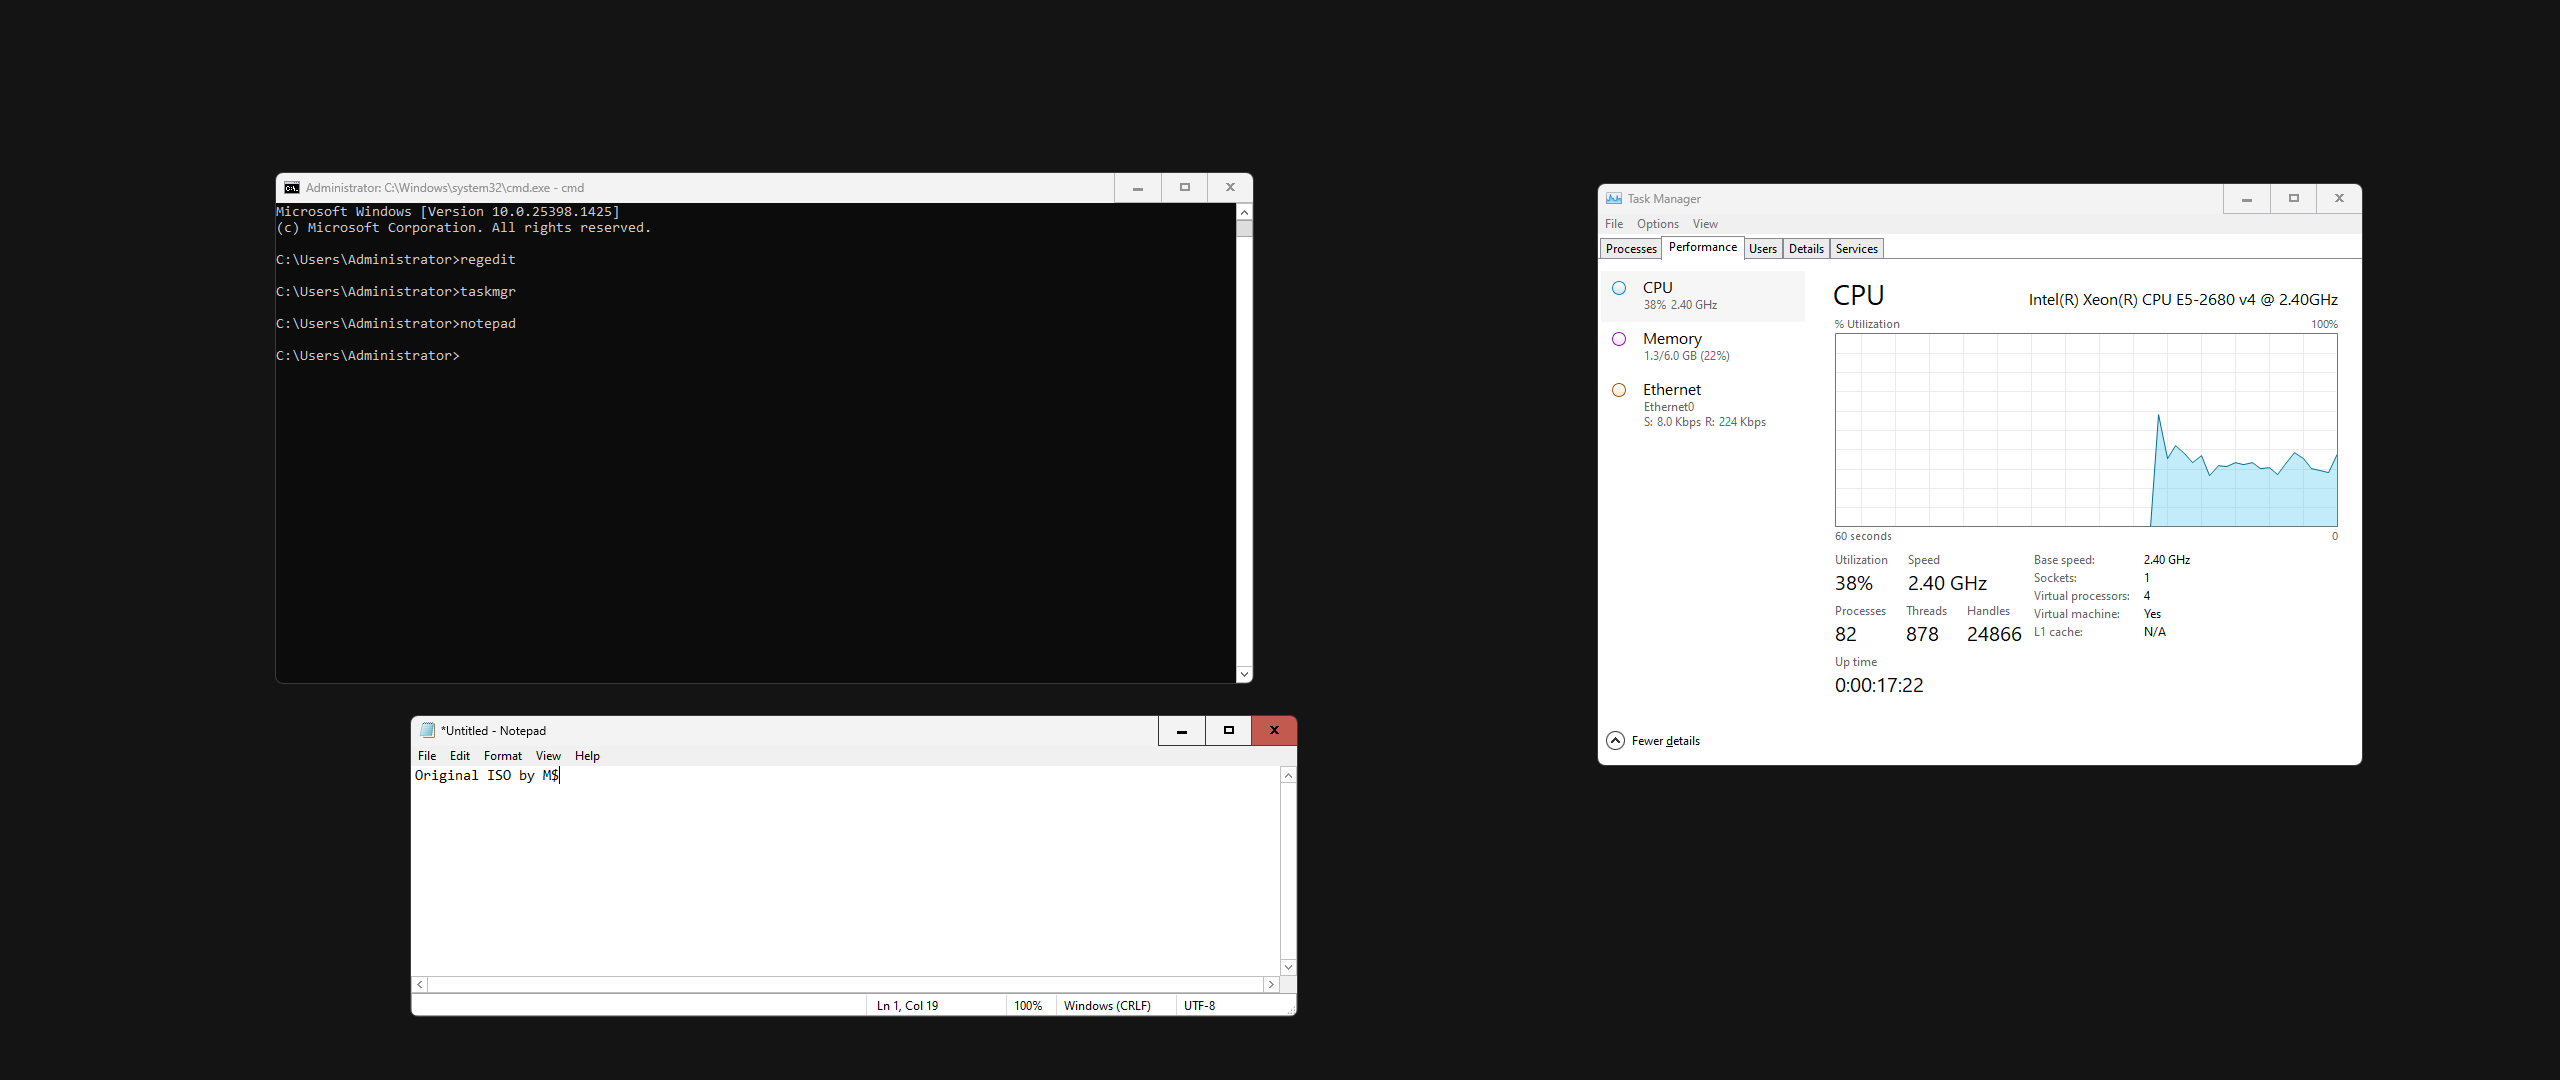
Task: Switch to the Services tab
Action: pos(1856,249)
